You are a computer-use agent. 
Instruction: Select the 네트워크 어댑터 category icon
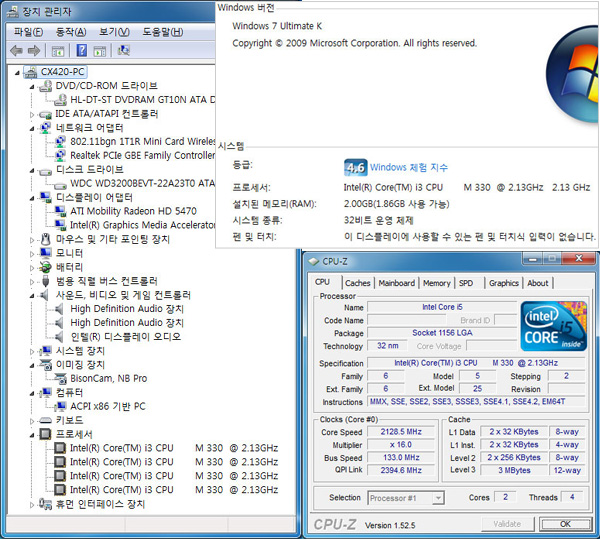click(46, 127)
